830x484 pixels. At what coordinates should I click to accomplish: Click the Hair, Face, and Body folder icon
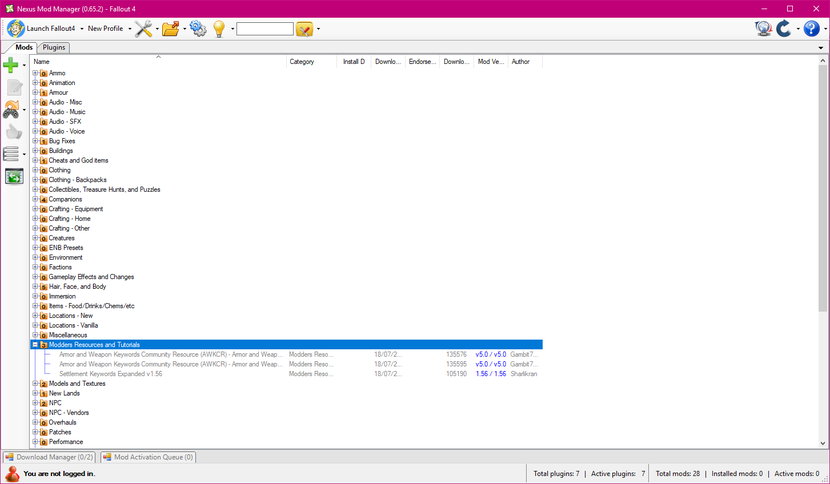(x=43, y=286)
